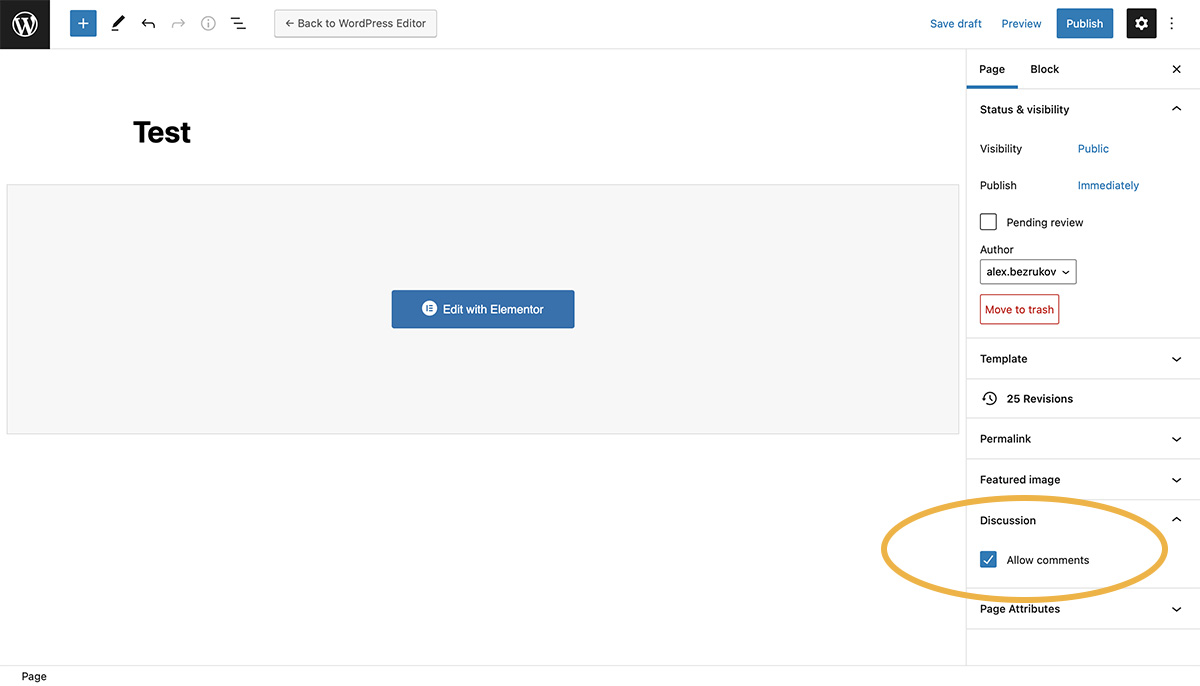Collapse the Status & visibility panel
The height and width of the screenshot is (686, 1200).
click(x=1176, y=108)
